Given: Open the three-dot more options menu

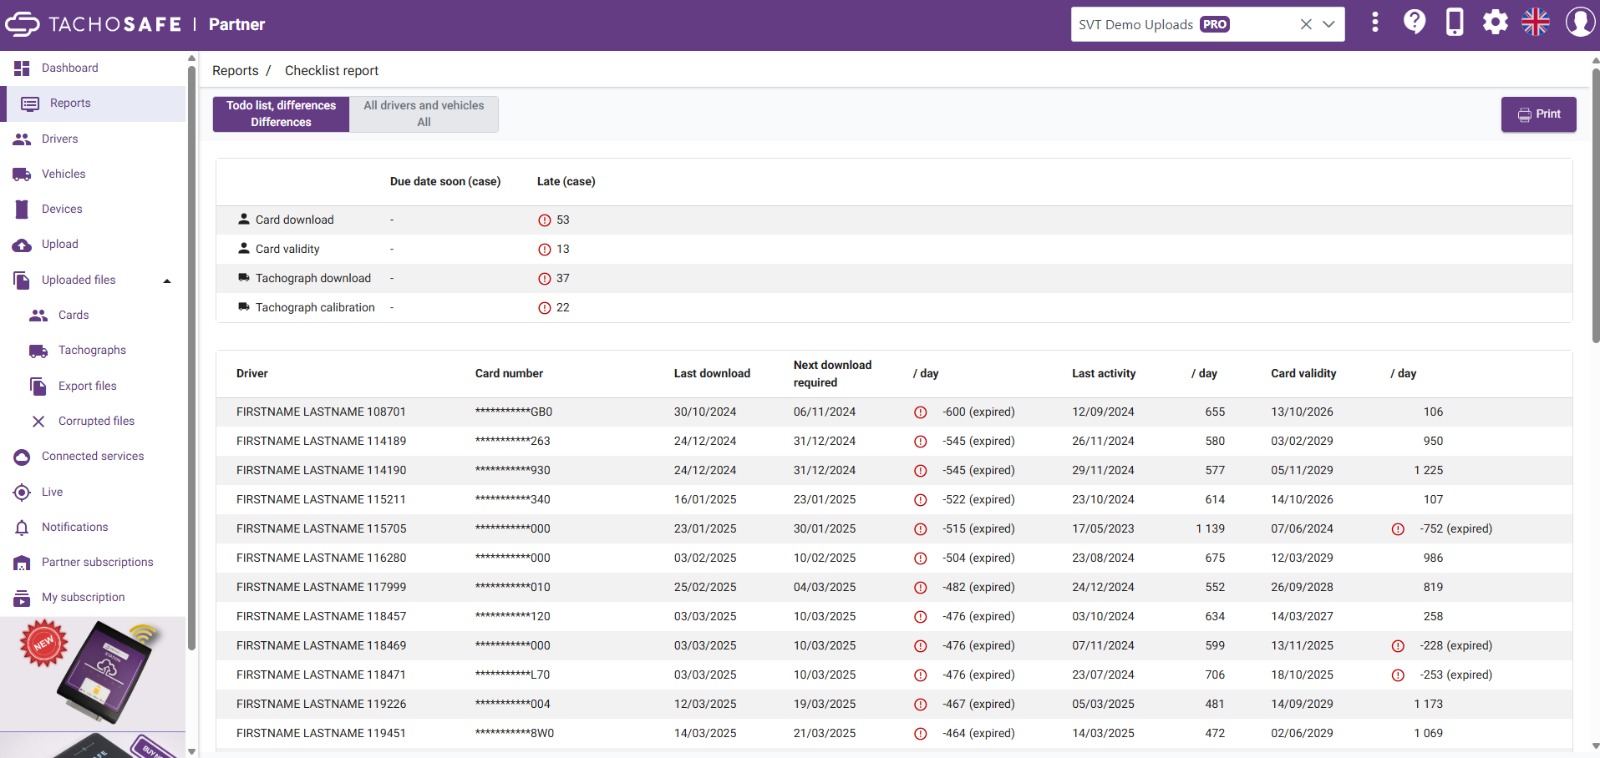Looking at the screenshot, I should click(1375, 22).
